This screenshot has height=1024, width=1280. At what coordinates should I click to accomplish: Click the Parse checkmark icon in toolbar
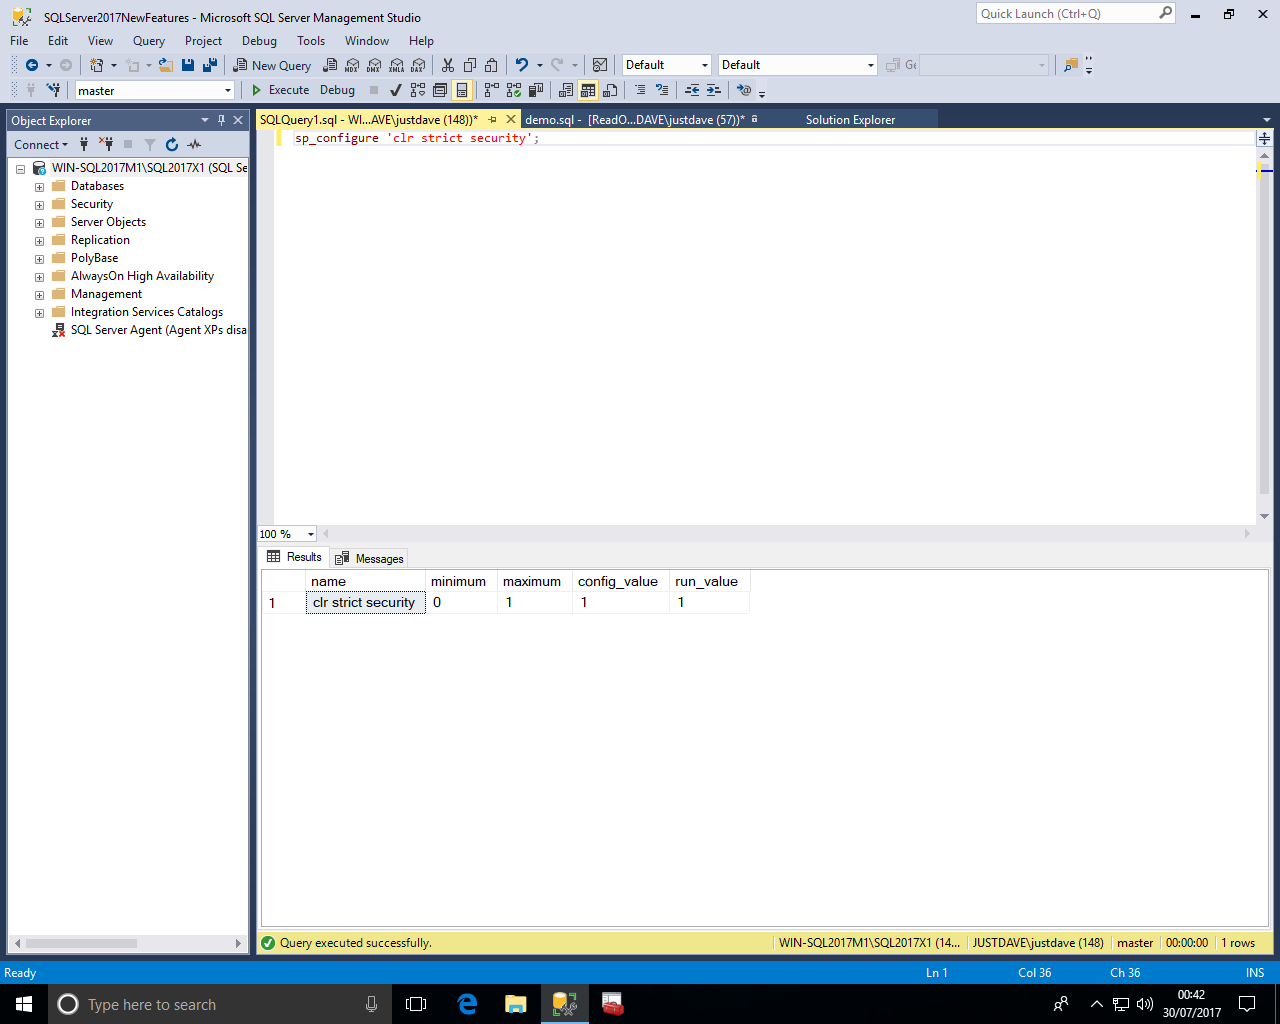coord(396,90)
